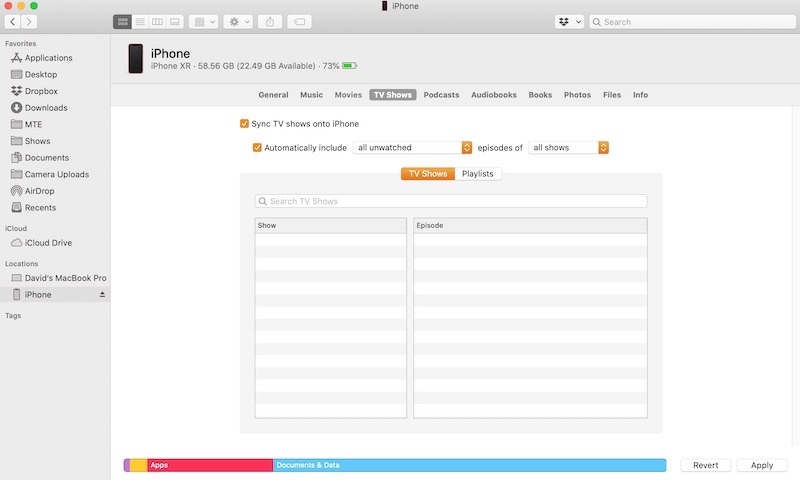Expand the 'all shows' dropdown

568,148
